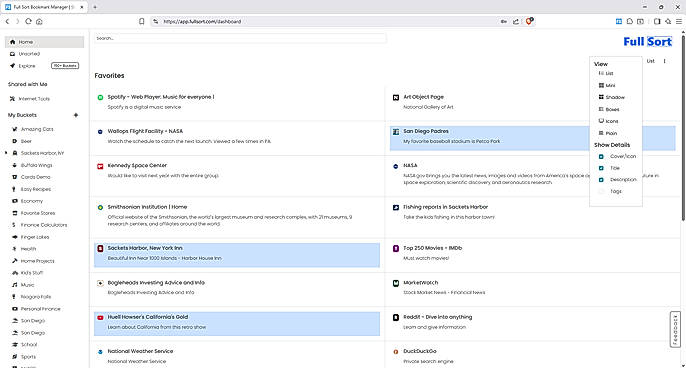The width and height of the screenshot is (686, 368).
Task: Click the plus icon beside My Buckets
Action: click(76, 115)
